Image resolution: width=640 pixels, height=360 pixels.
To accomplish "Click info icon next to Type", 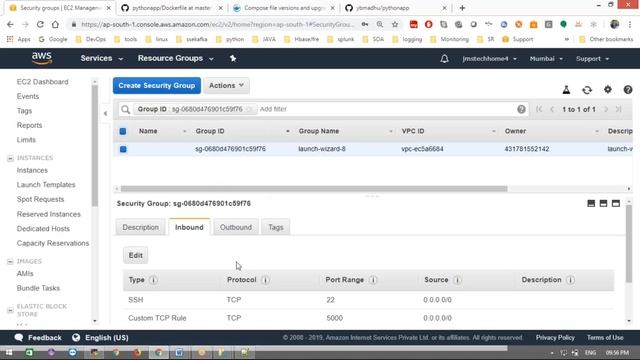I will click(153, 280).
